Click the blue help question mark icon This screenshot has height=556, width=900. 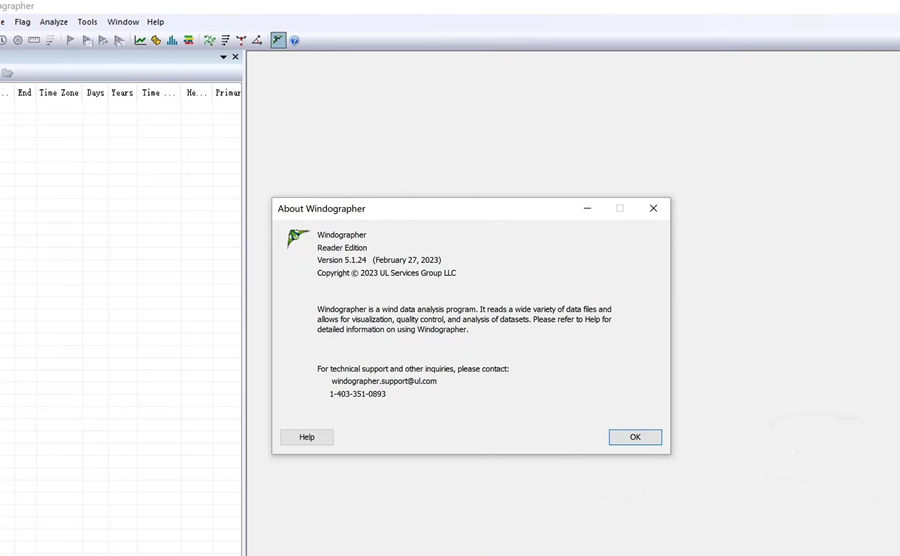point(294,41)
